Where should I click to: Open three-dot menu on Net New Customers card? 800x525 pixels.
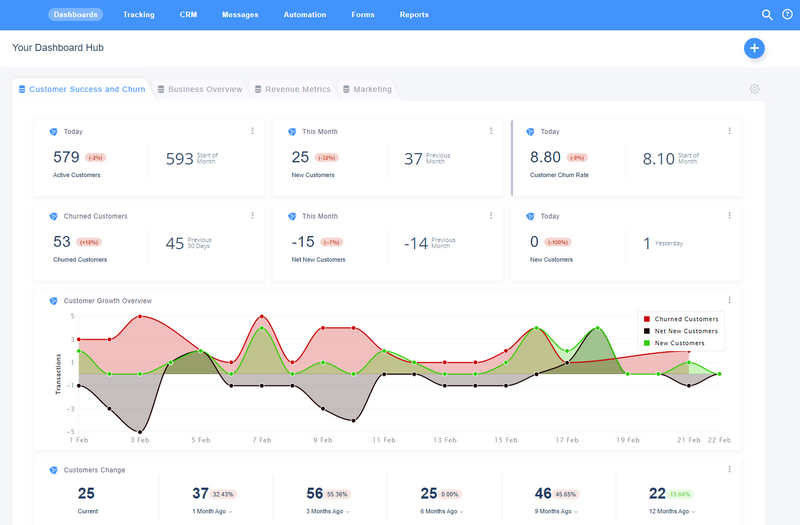[x=491, y=215]
